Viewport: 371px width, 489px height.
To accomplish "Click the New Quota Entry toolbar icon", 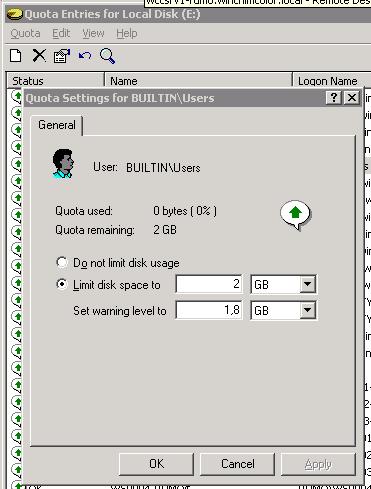I will [x=16, y=56].
